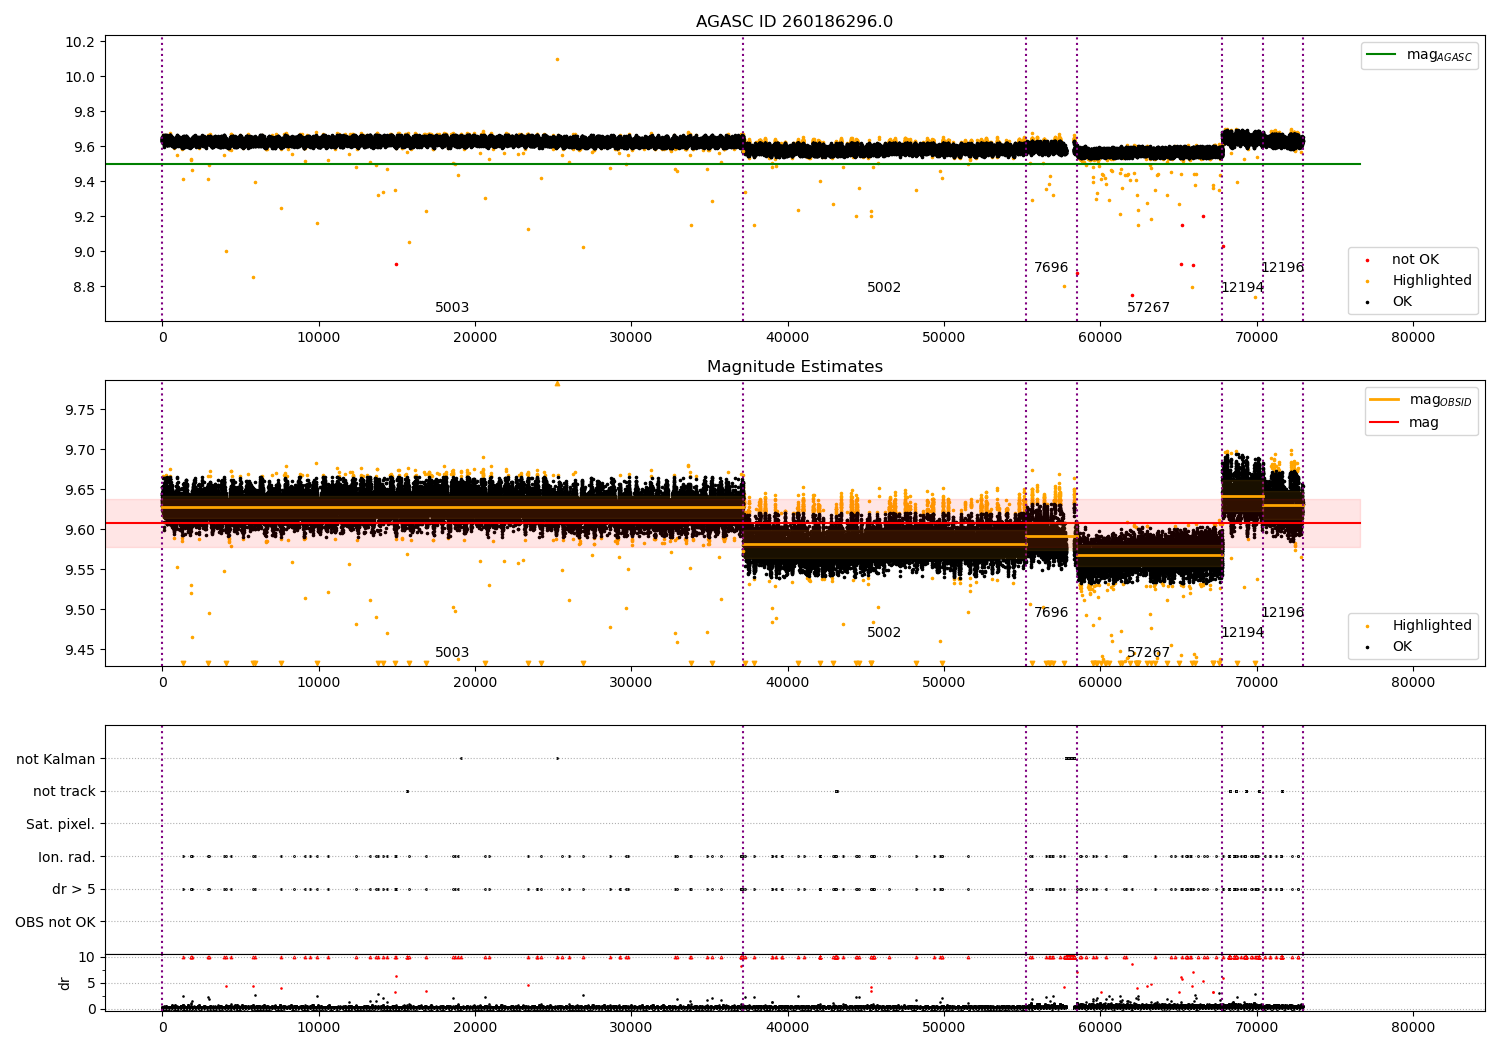Click OBSID label 12196 in middle plot

pyautogui.click(x=1282, y=613)
